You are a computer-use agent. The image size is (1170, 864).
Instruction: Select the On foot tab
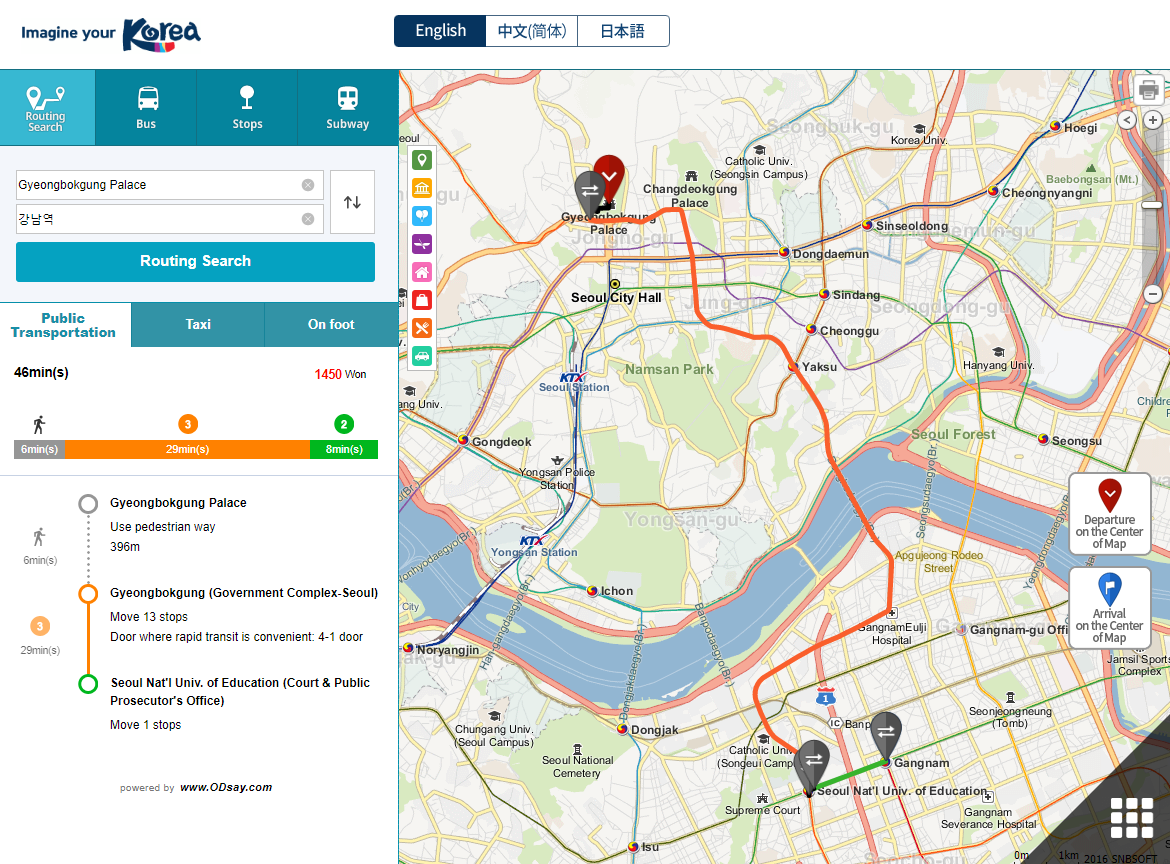[331, 325]
